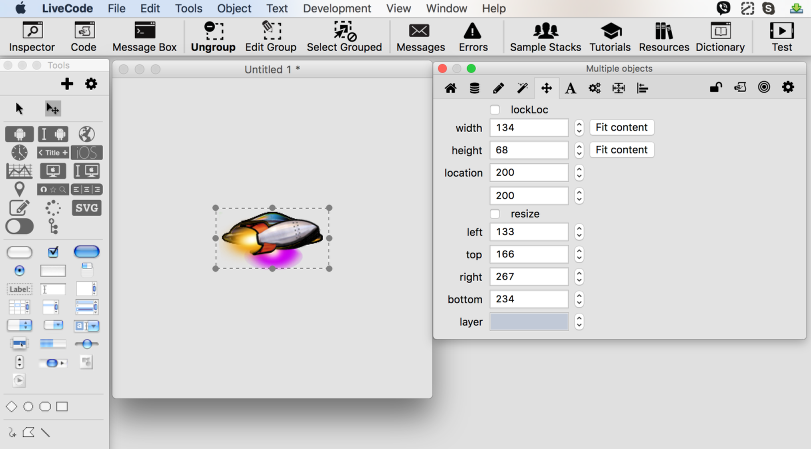Click Edit Group in the toolbar
Viewport: 811px width, 449px height.
coord(271,37)
